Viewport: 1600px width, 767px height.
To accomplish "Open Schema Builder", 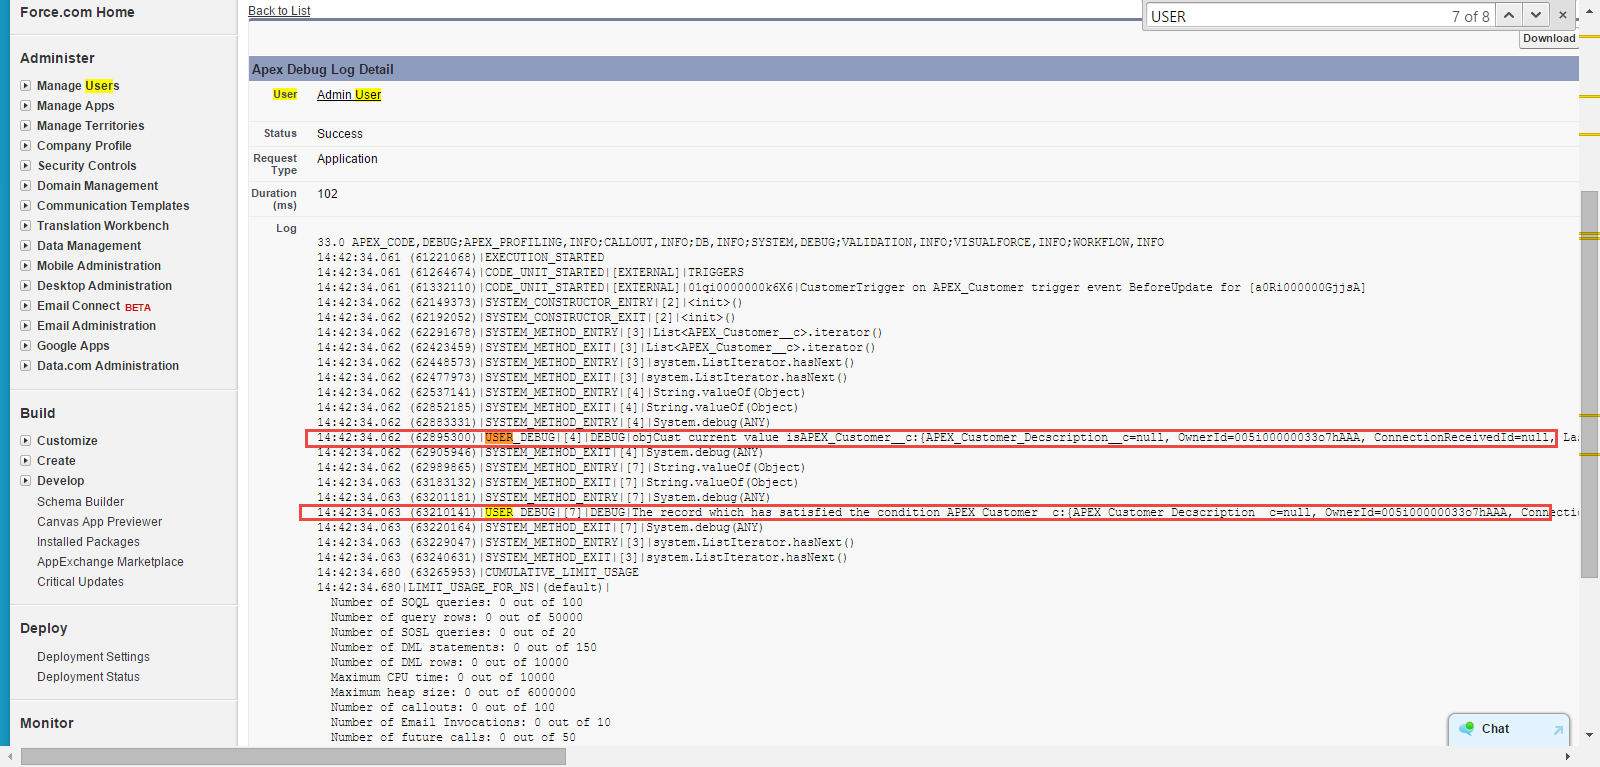I will click(x=80, y=502).
